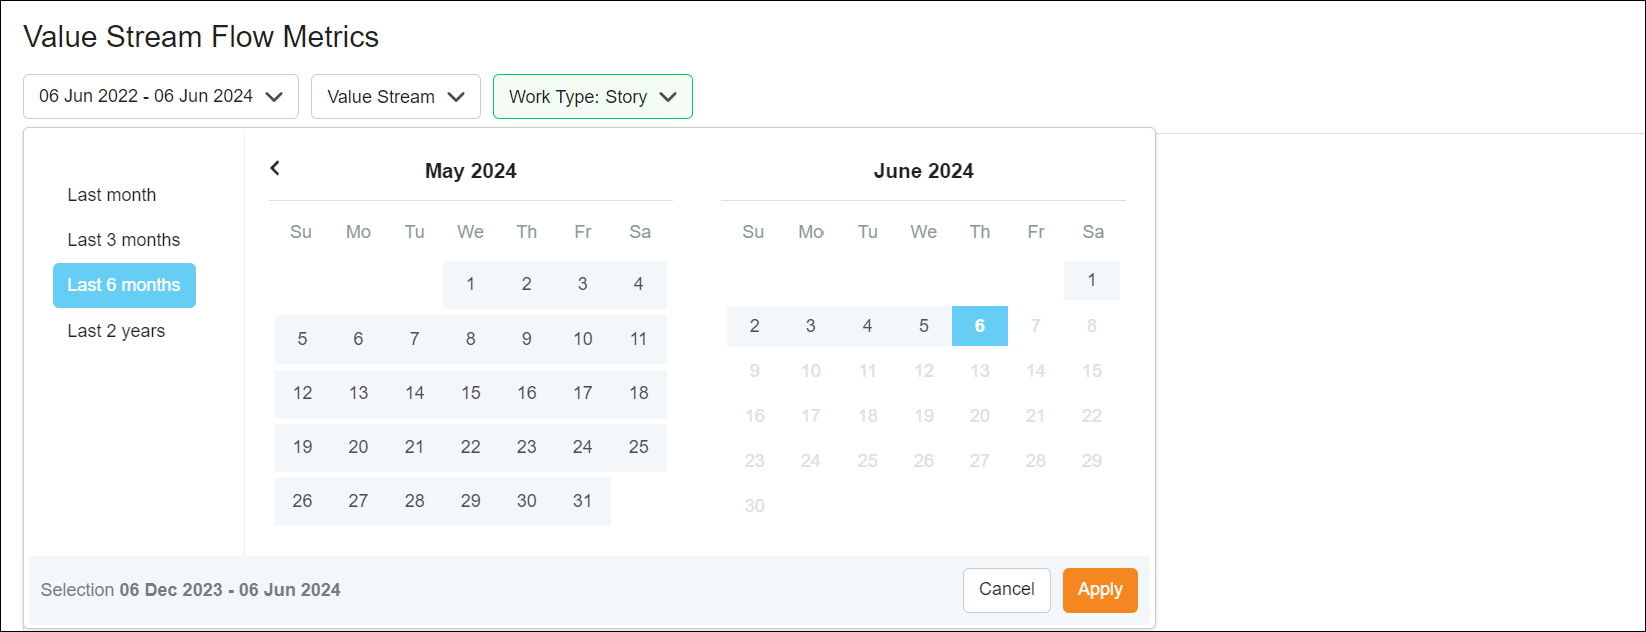
Task: Open the Work Type: Story filter
Action: (593, 97)
